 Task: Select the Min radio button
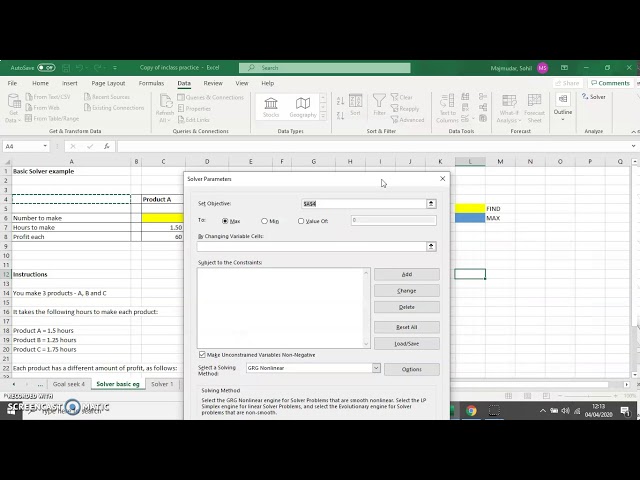click(264, 221)
